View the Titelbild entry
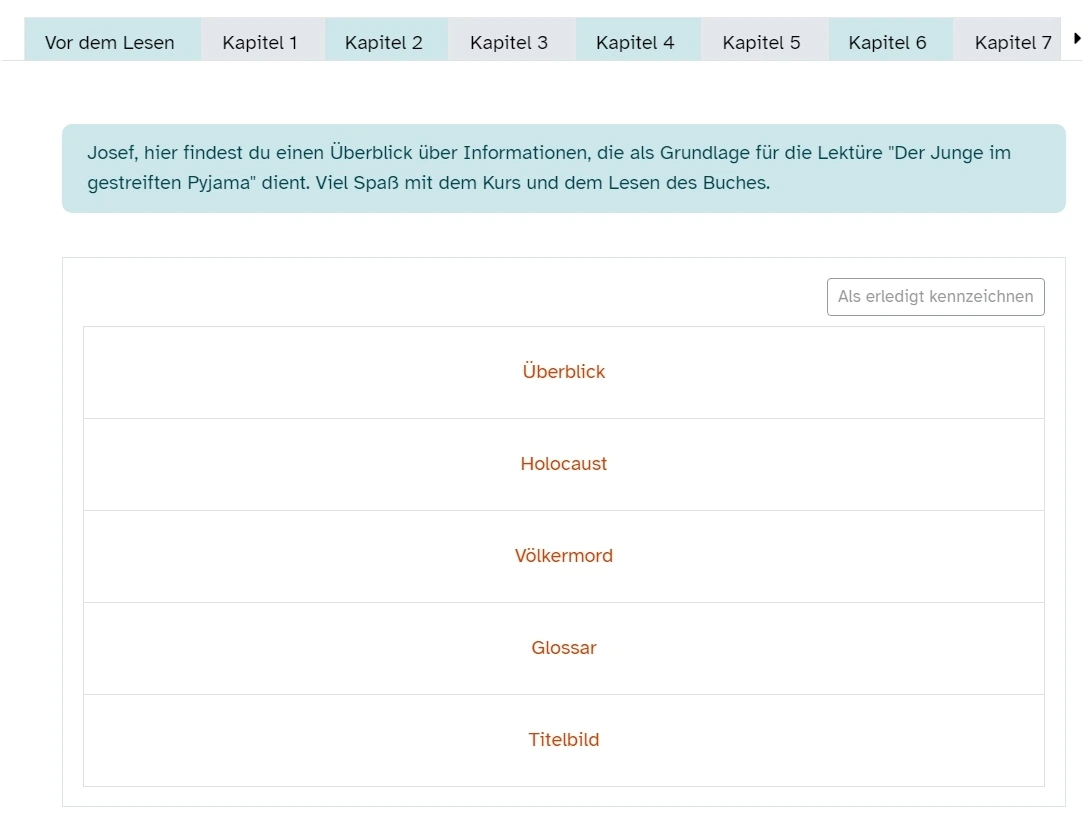Image resolution: width=1088 pixels, height=814 pixels. click(564, 740)
